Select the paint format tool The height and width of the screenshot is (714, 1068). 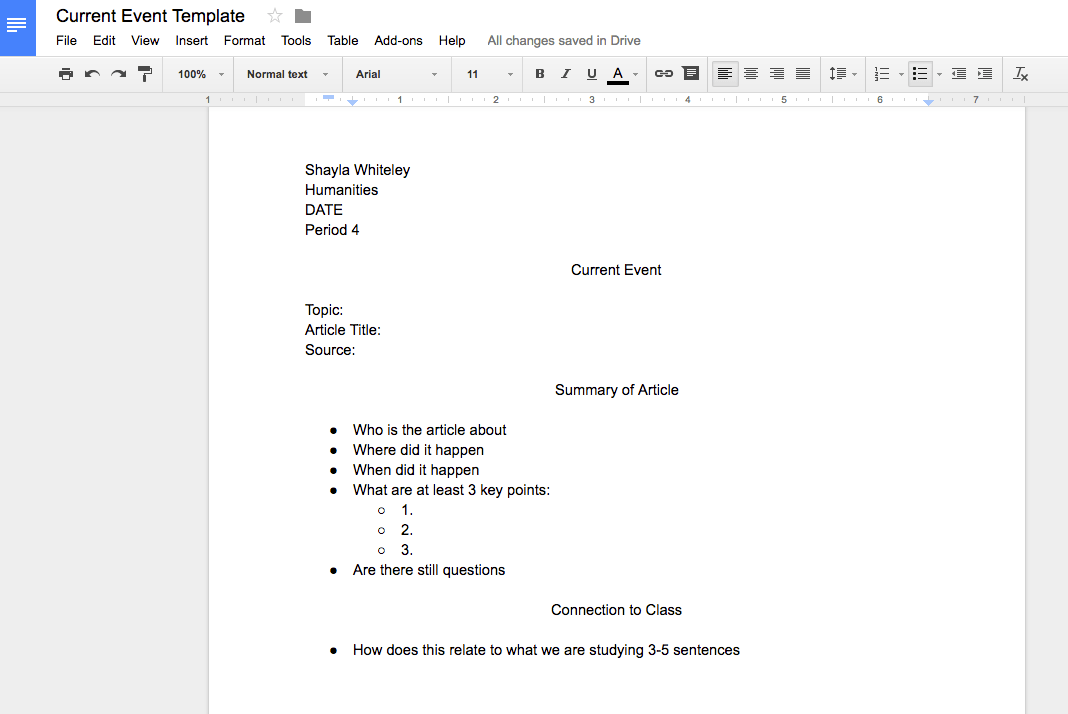click(144, 74)
